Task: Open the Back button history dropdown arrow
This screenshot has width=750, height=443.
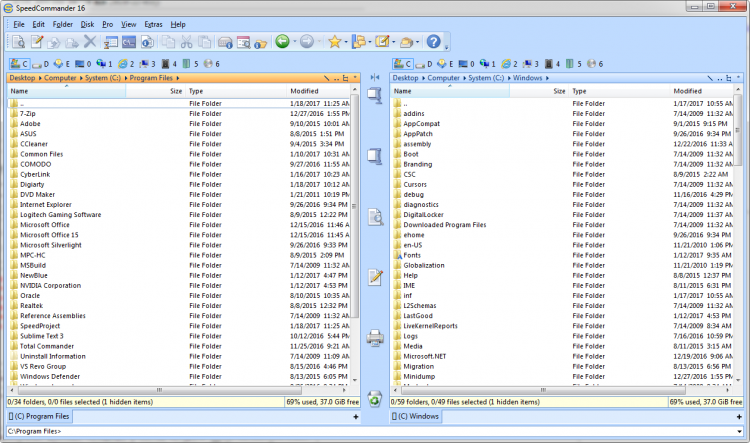Action: (295, 42)
